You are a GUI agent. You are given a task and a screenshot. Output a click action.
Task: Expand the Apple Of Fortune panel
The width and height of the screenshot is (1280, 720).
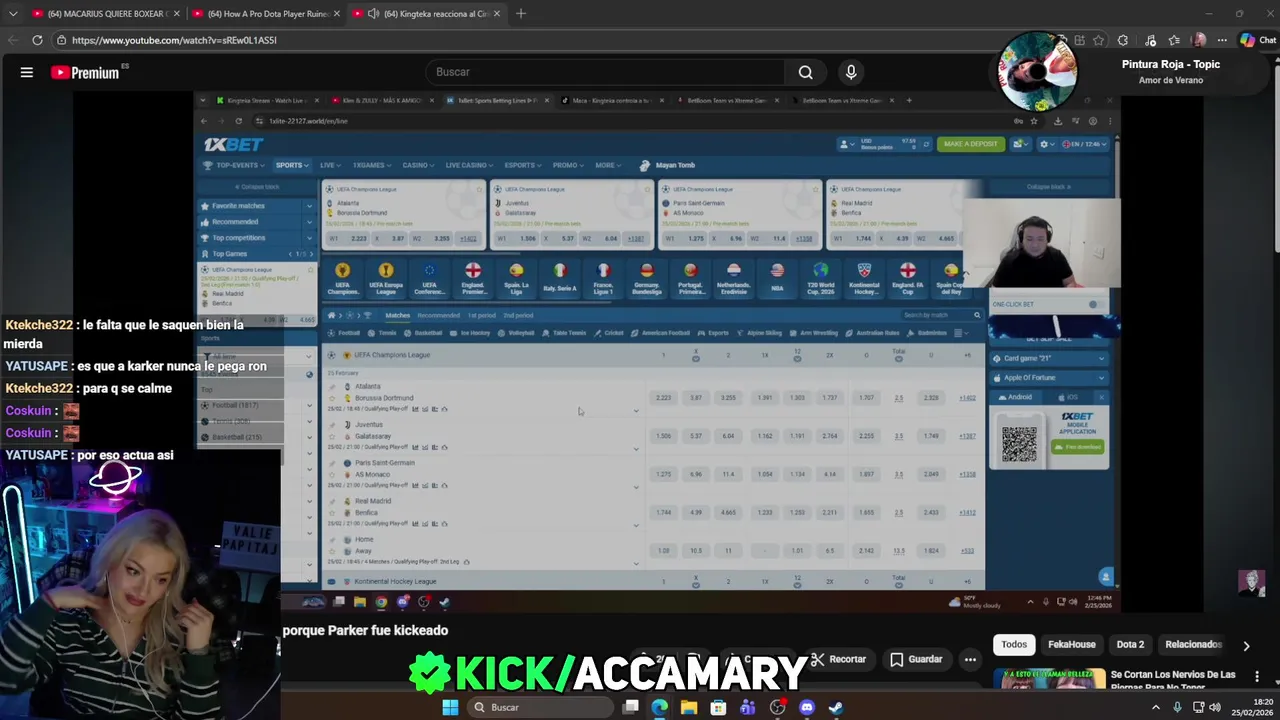click(1049, 378)
